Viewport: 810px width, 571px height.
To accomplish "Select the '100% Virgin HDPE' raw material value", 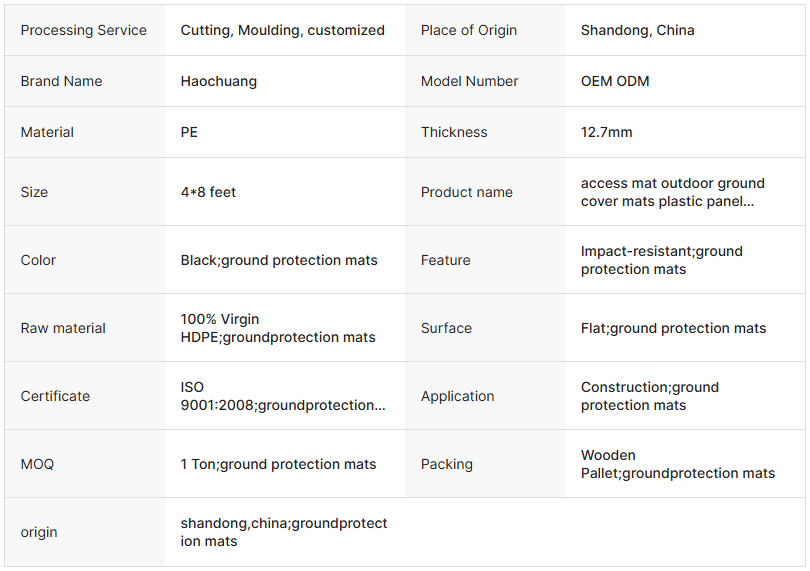I will pos(278,328).
